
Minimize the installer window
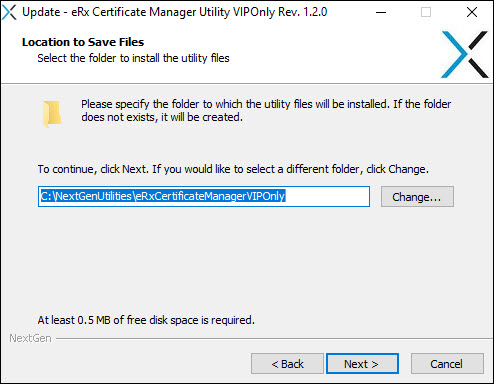[381, 12]
